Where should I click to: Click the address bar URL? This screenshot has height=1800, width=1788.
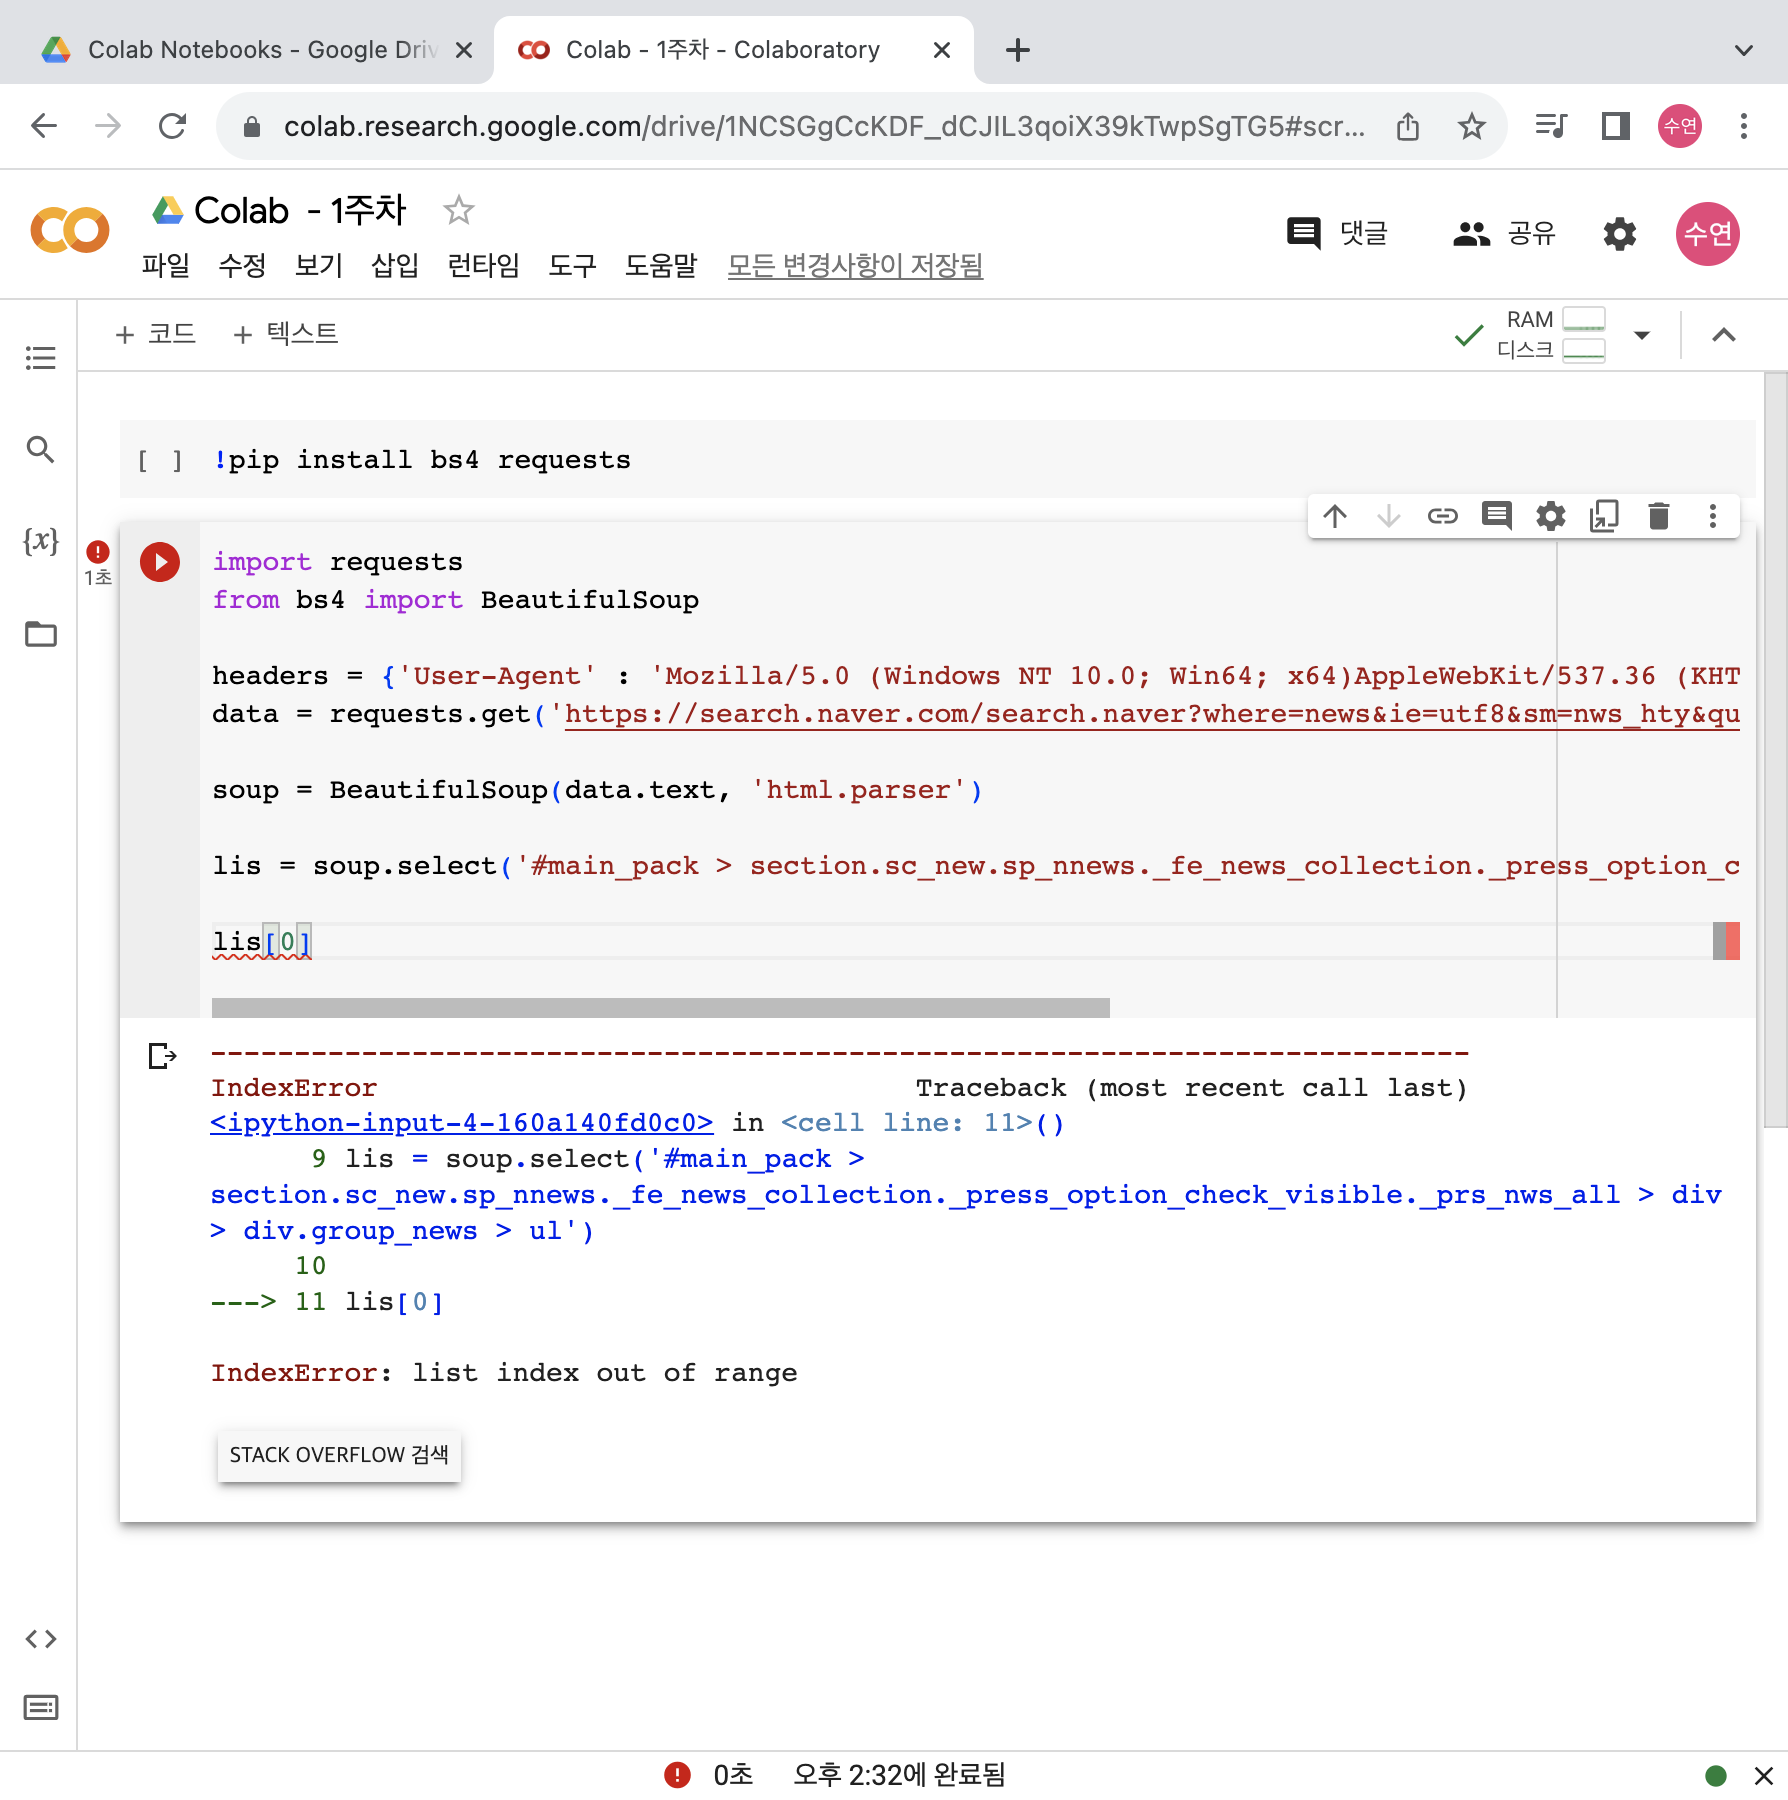pyautogui.click(x=824, y=126)
